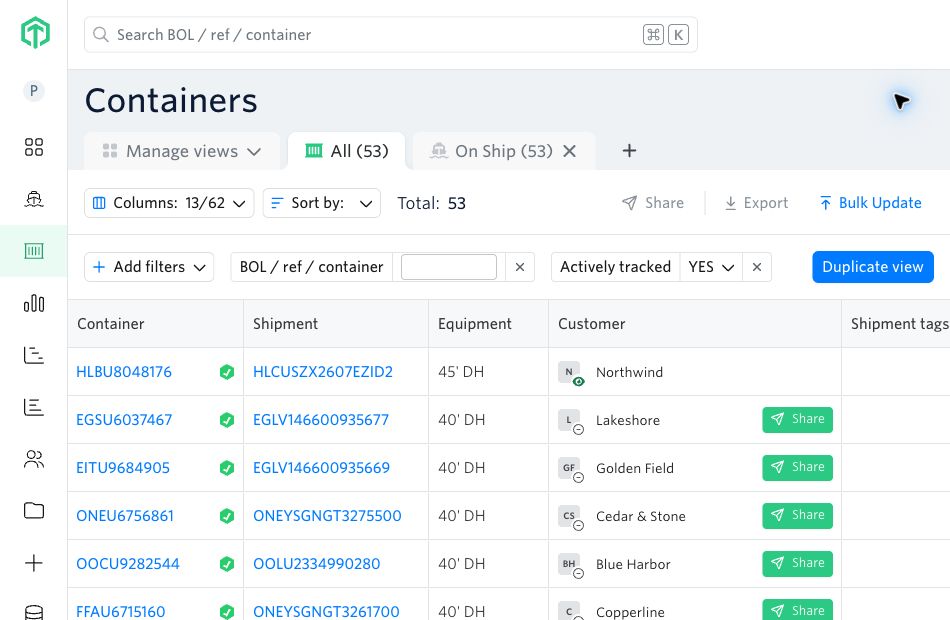
Task: Click the Bulk Update button
Action: click(x=870, y=203)
